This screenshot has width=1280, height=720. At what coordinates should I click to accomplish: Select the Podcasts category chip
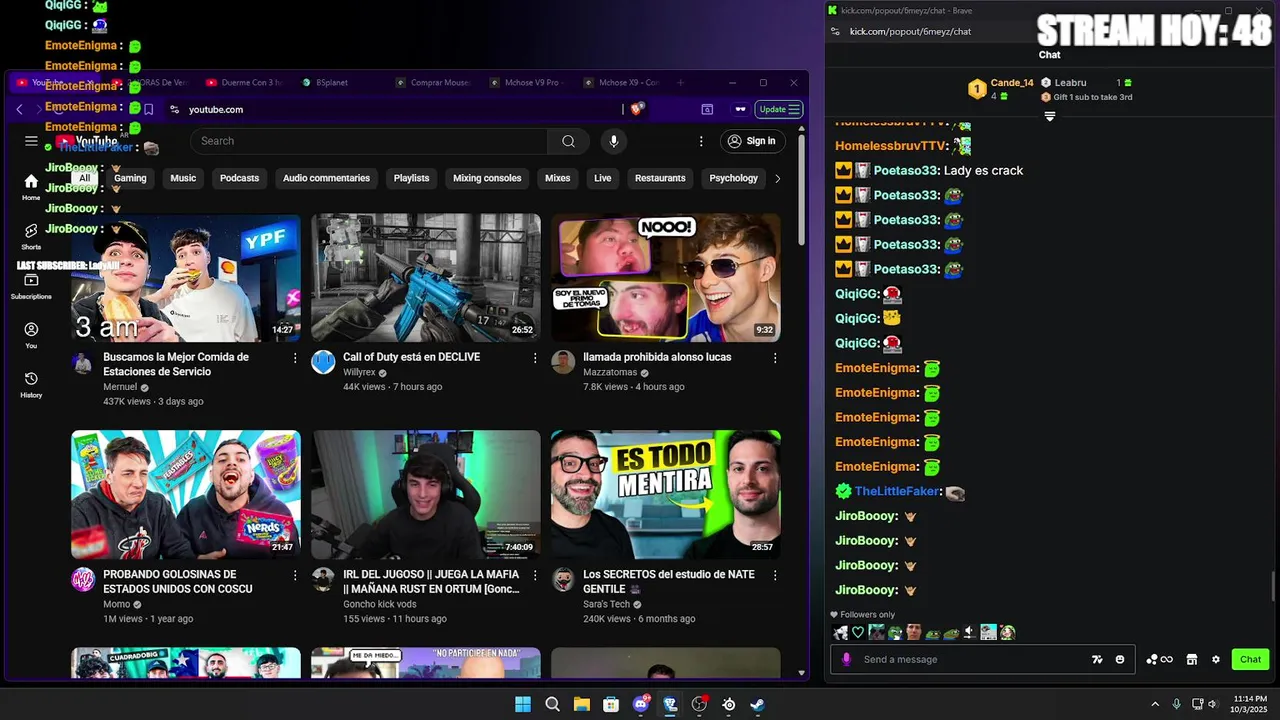pos(239,178)
